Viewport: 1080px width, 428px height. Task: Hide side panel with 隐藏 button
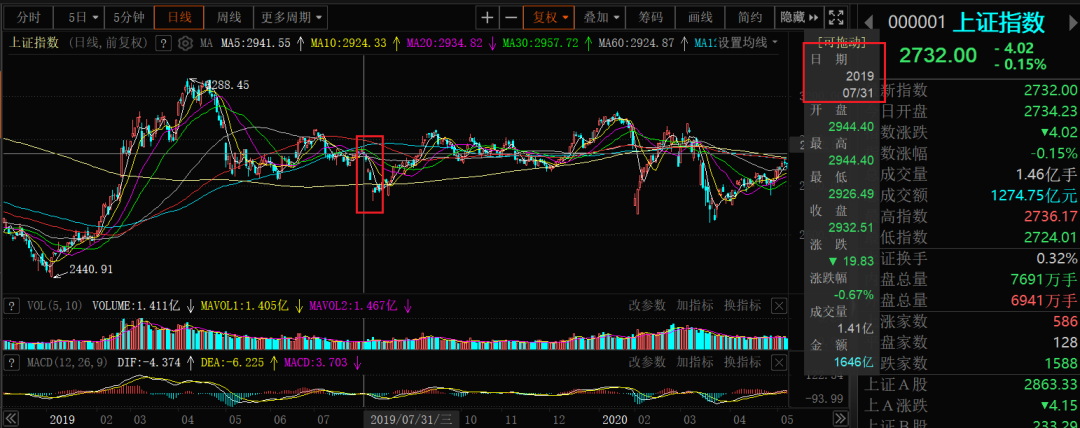pyautogui.click(x=799, y=17)
